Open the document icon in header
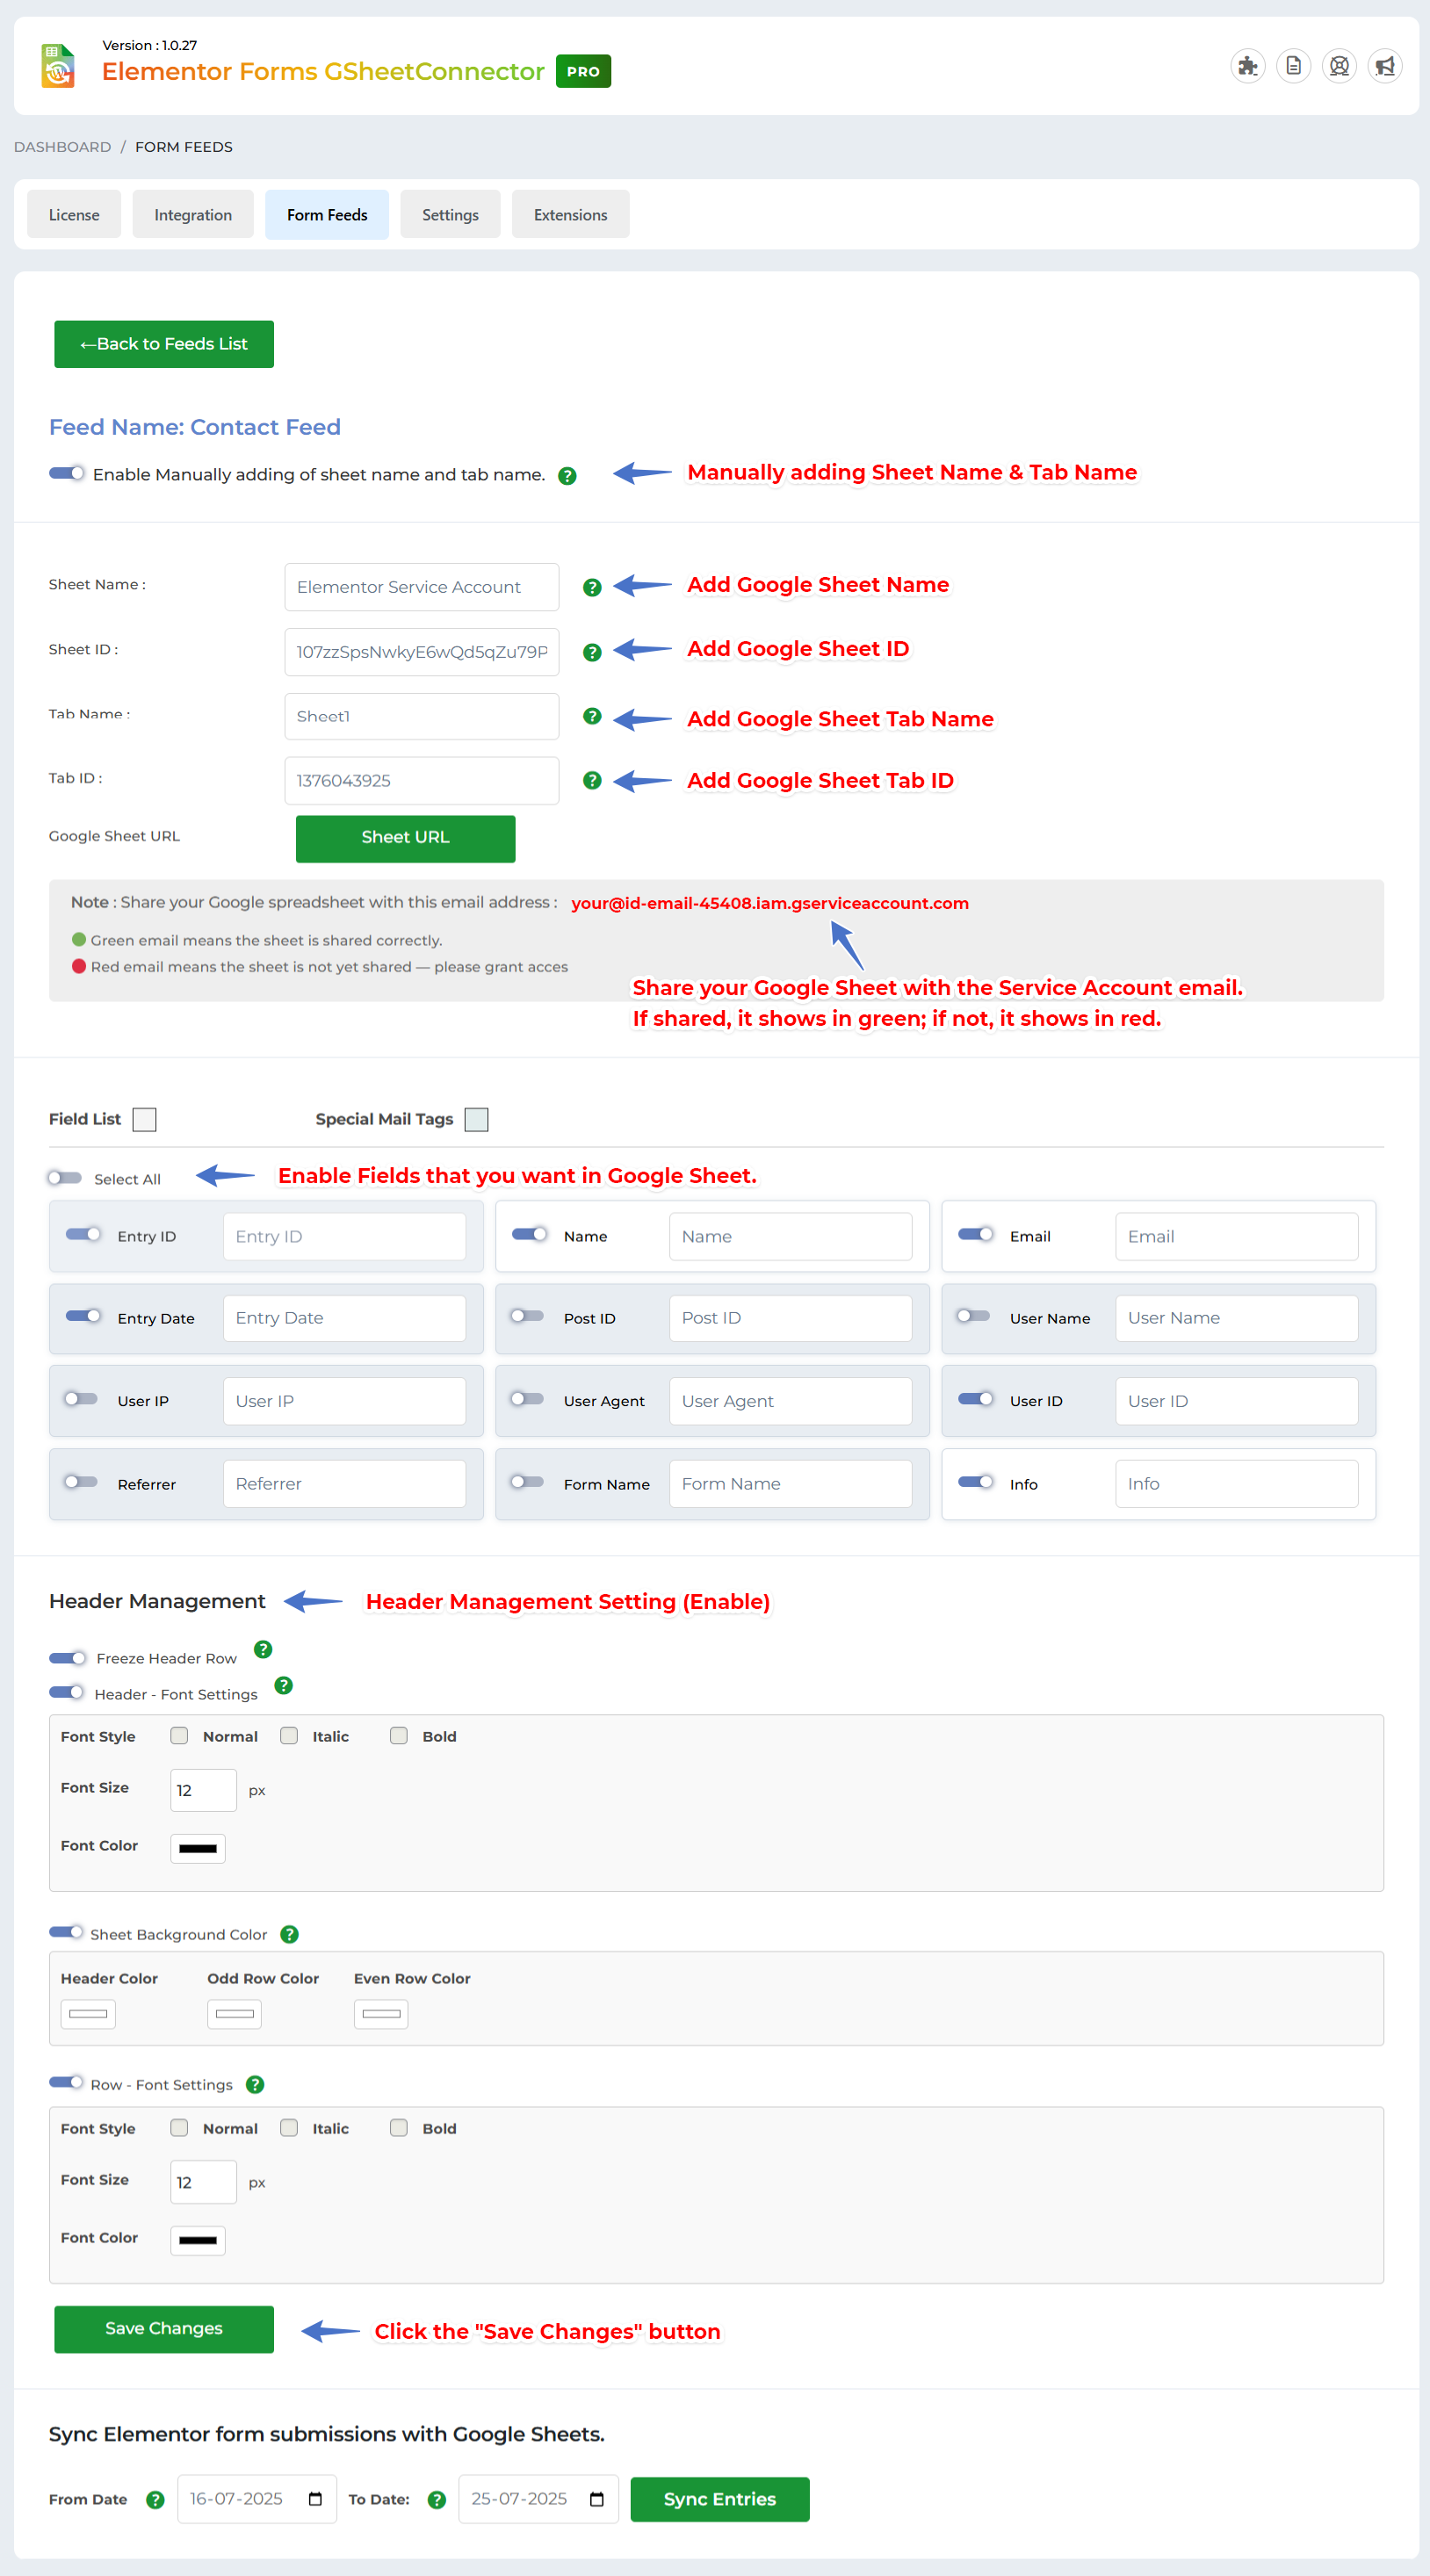The image size is (1430, 2576). click(x=1293, y=67)
